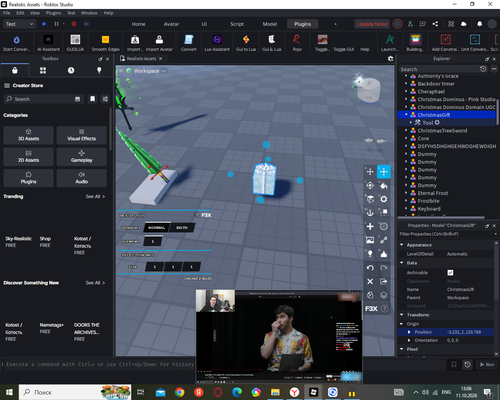Image resolution: width=500 pixels, height=400 pixels.
Task: Stop the playtest with the red stop button
Action: pyautogui.click(x=74, y=24)
